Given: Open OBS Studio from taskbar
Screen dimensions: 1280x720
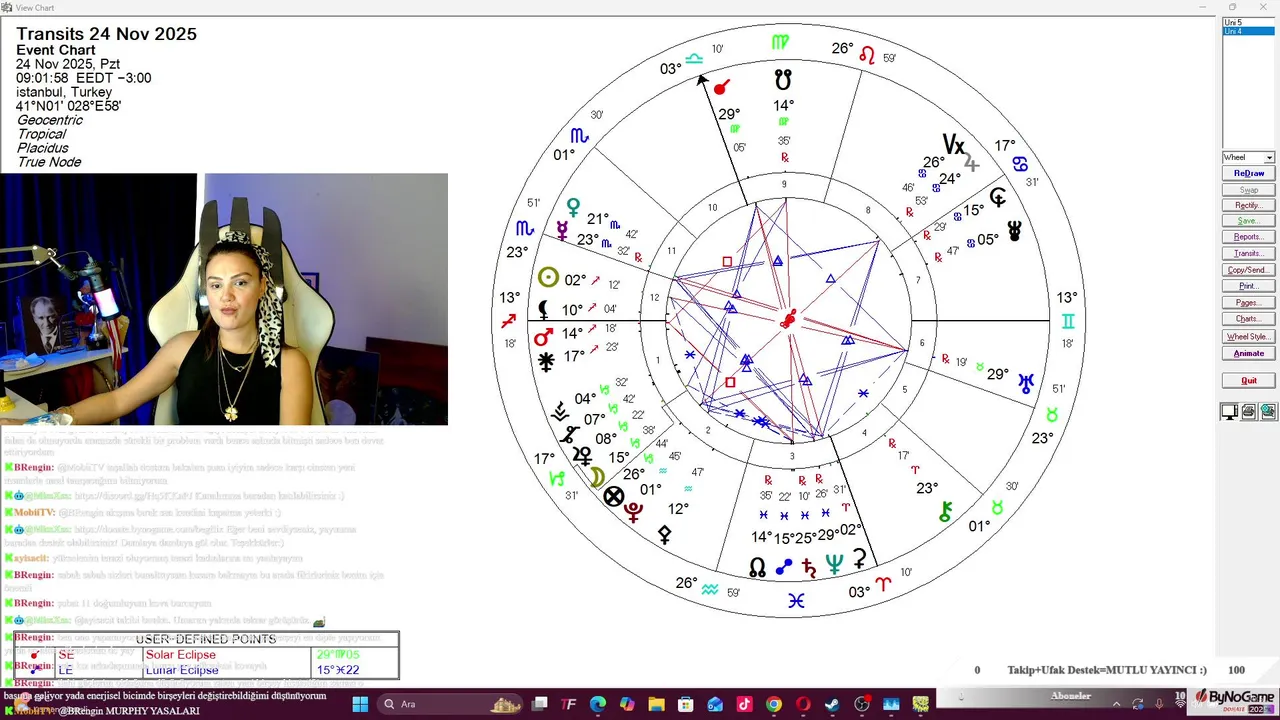Looking at the screenshot, I should pos(862,704).
